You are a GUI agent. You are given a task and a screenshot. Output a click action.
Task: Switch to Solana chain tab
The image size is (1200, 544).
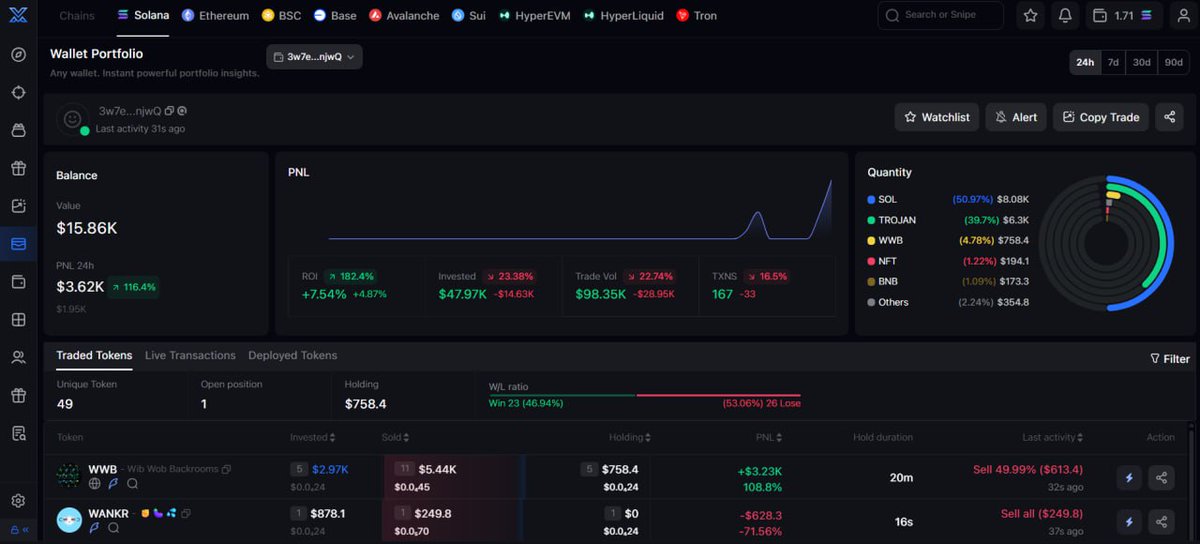(x=143, y=16)
